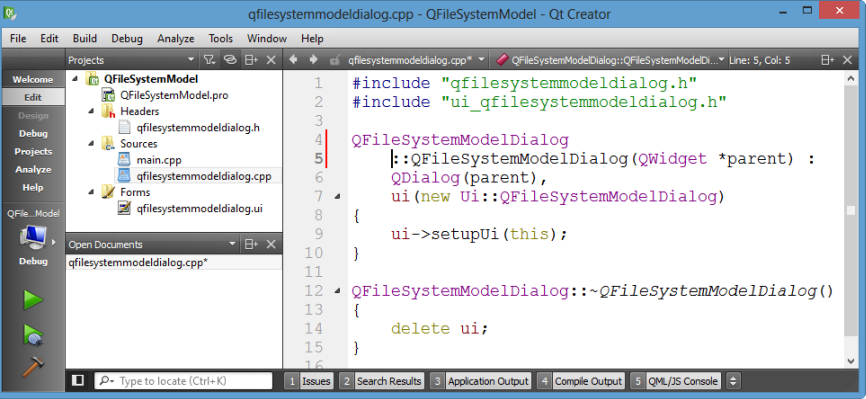Image resolution: width=866 pixels, height=399 pixels.
Task: Click the editor scrollbar down arrow
Action: click(851, 360)
